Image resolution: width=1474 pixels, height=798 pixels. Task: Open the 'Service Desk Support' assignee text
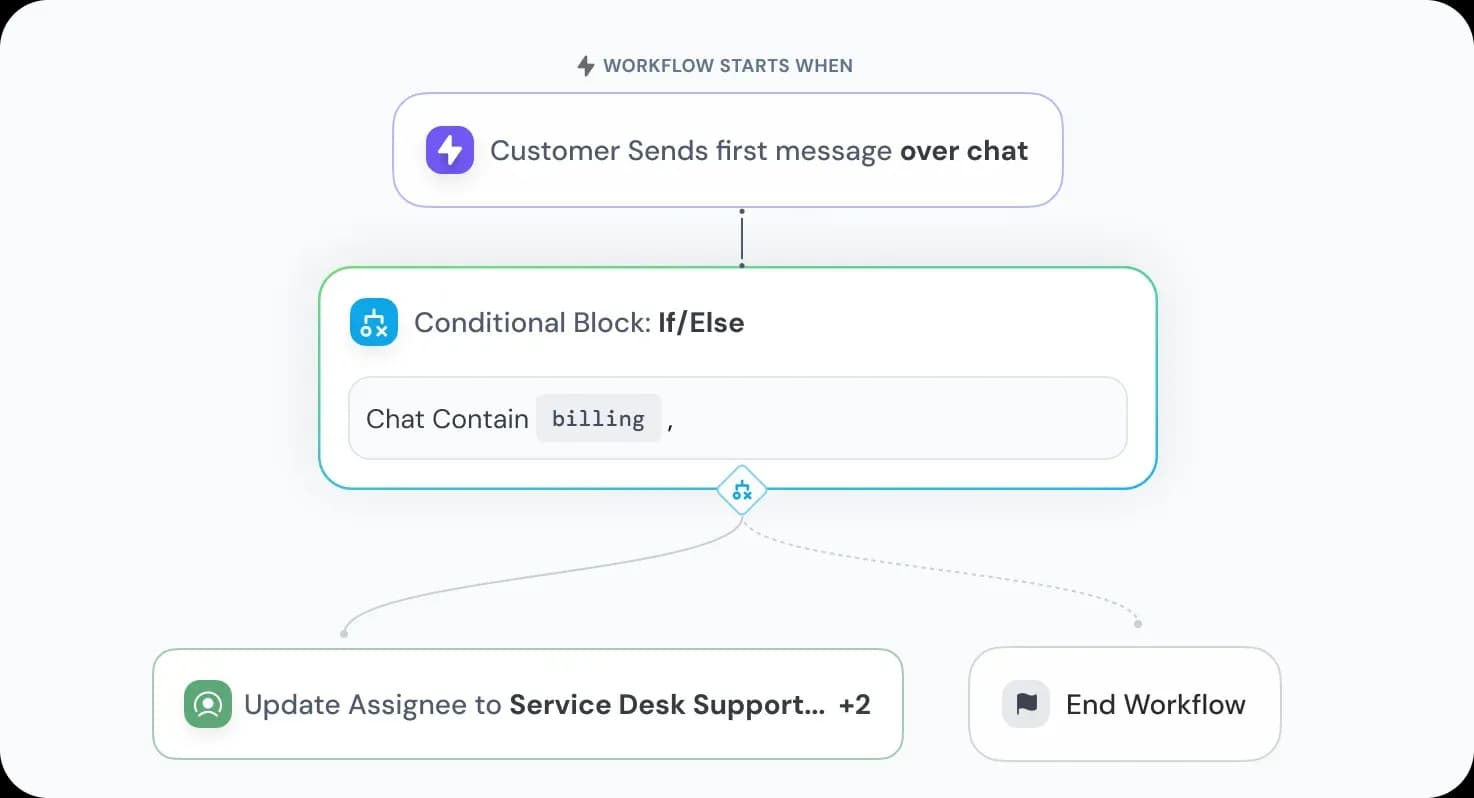666,704
